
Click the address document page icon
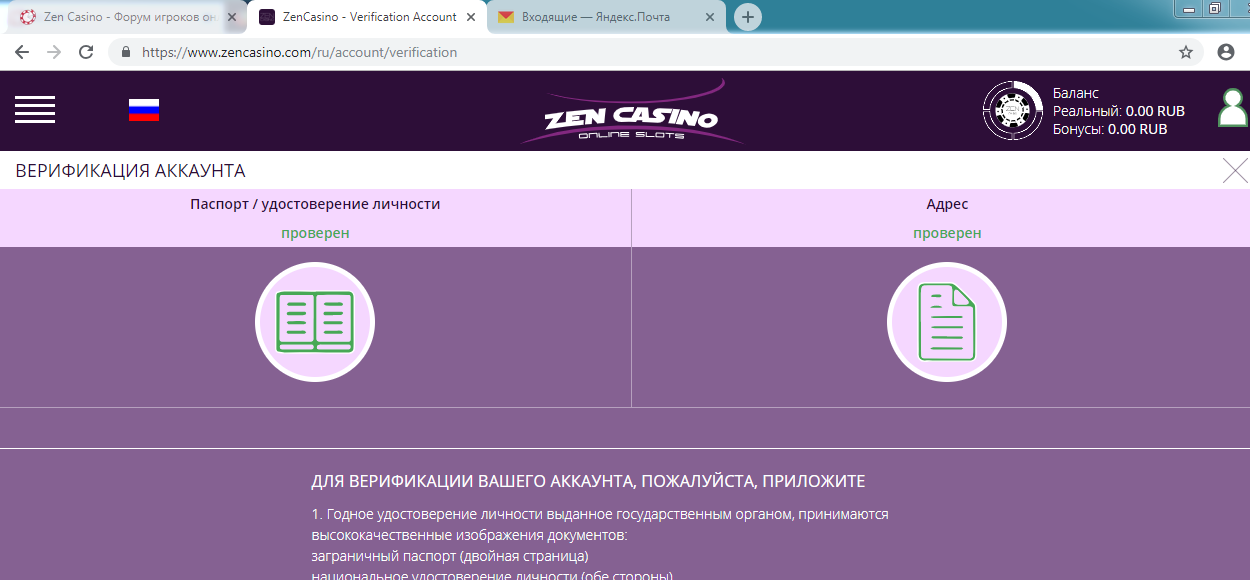click(x=947, y=322)
